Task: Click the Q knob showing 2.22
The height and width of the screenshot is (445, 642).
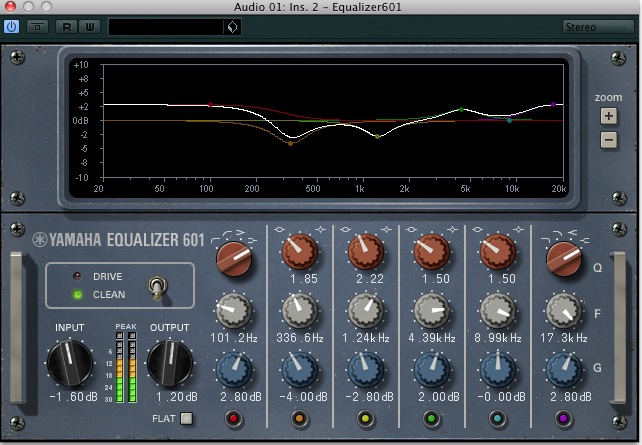Action: tap(365, 251)
